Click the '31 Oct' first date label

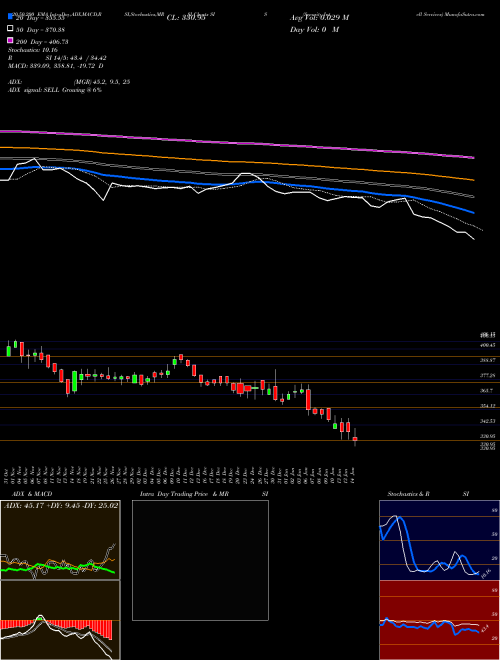pyautogui.click(x=8, y=476)
